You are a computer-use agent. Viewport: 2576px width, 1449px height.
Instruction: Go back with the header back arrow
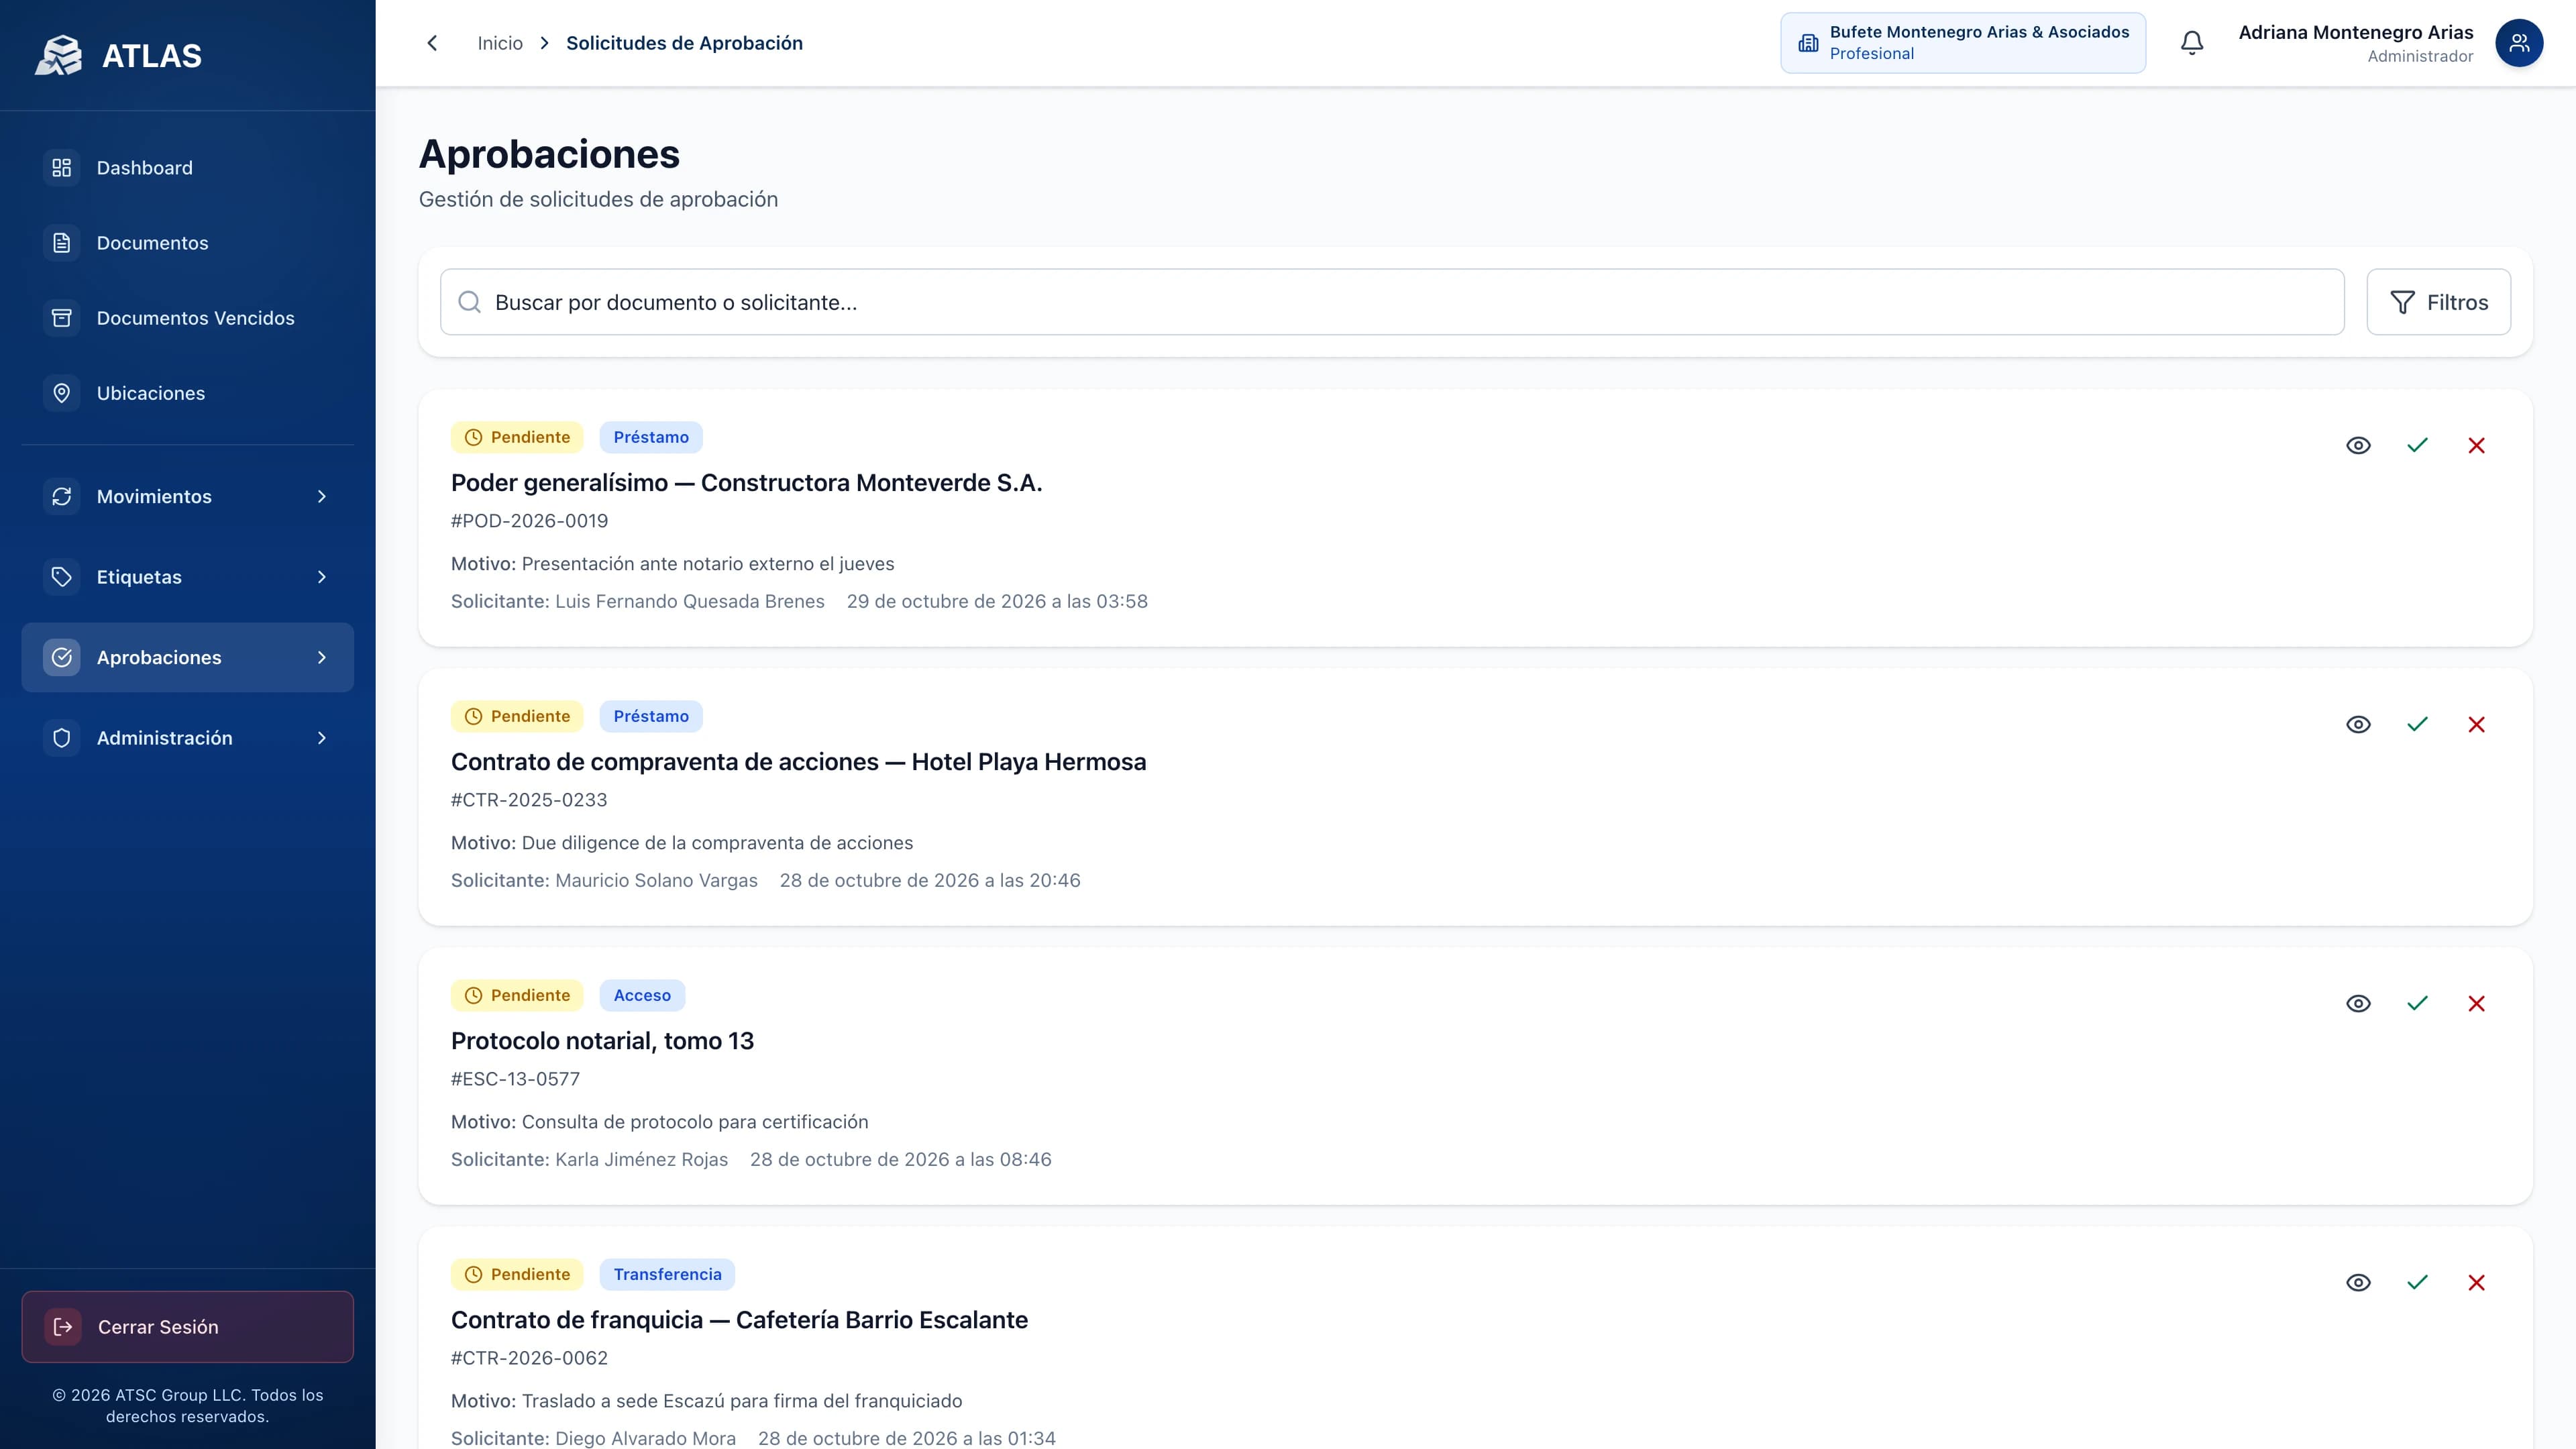coord(432,43)
